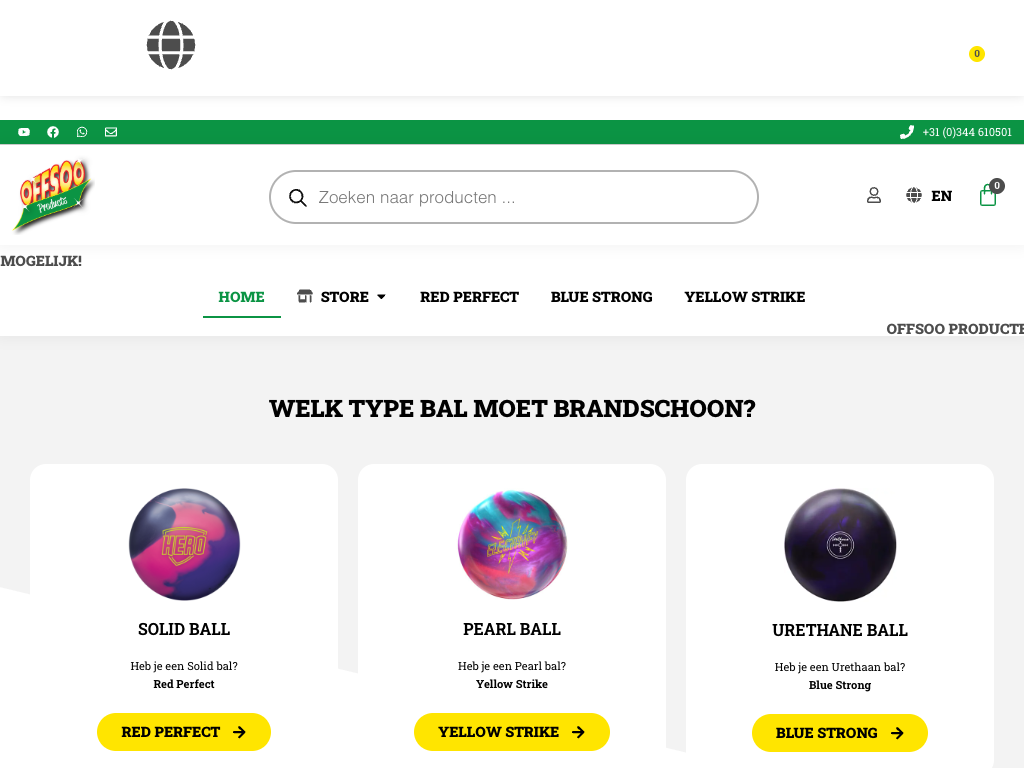Call the +31 (0)344 610501 phone link

[x=957, y=132]
